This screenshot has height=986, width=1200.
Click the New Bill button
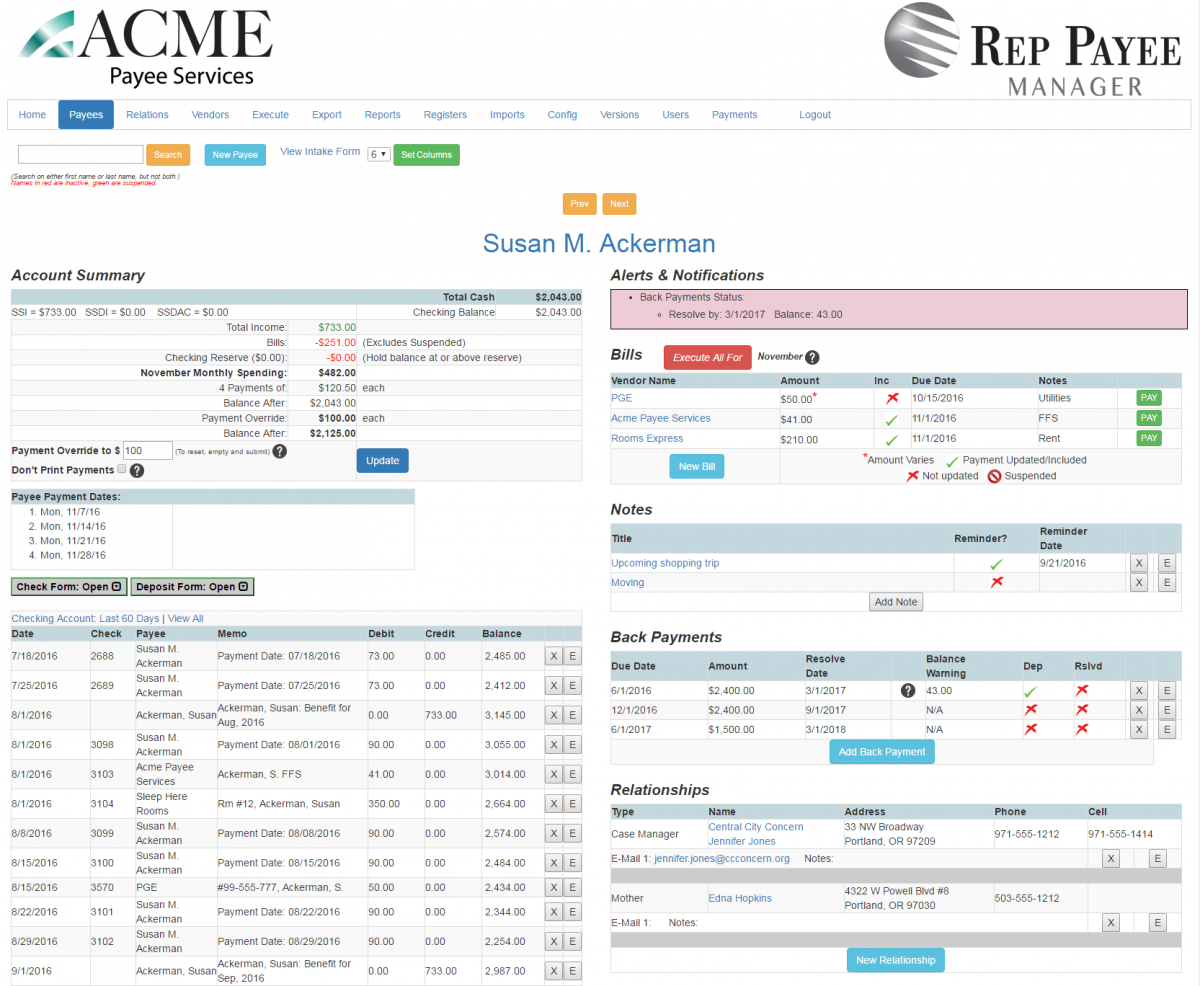pos(696,466)
